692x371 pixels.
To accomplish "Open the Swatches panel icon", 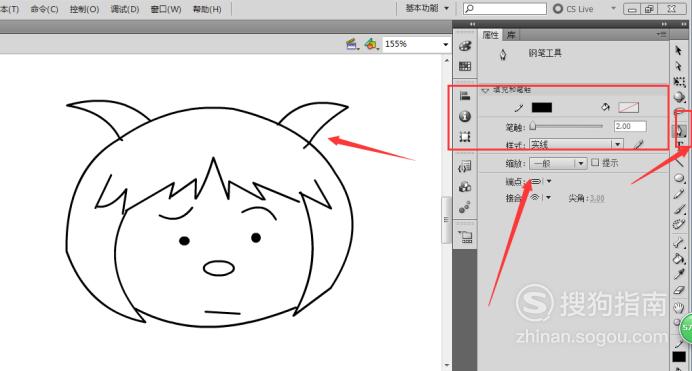I will tap(464, 66).
